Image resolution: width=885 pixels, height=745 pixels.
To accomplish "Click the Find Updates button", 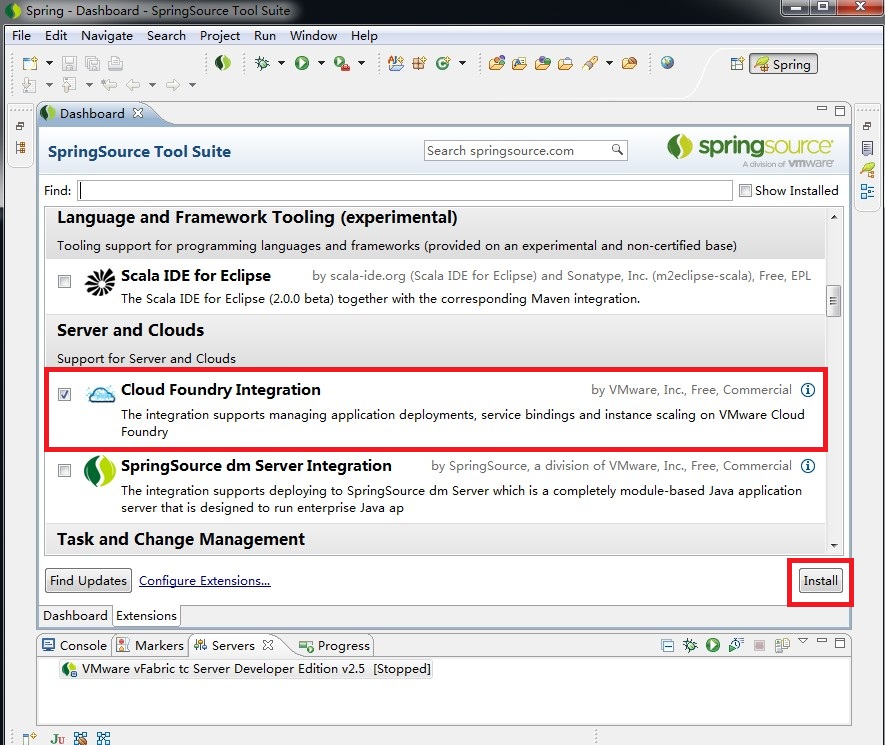I will tap(88, 580).
